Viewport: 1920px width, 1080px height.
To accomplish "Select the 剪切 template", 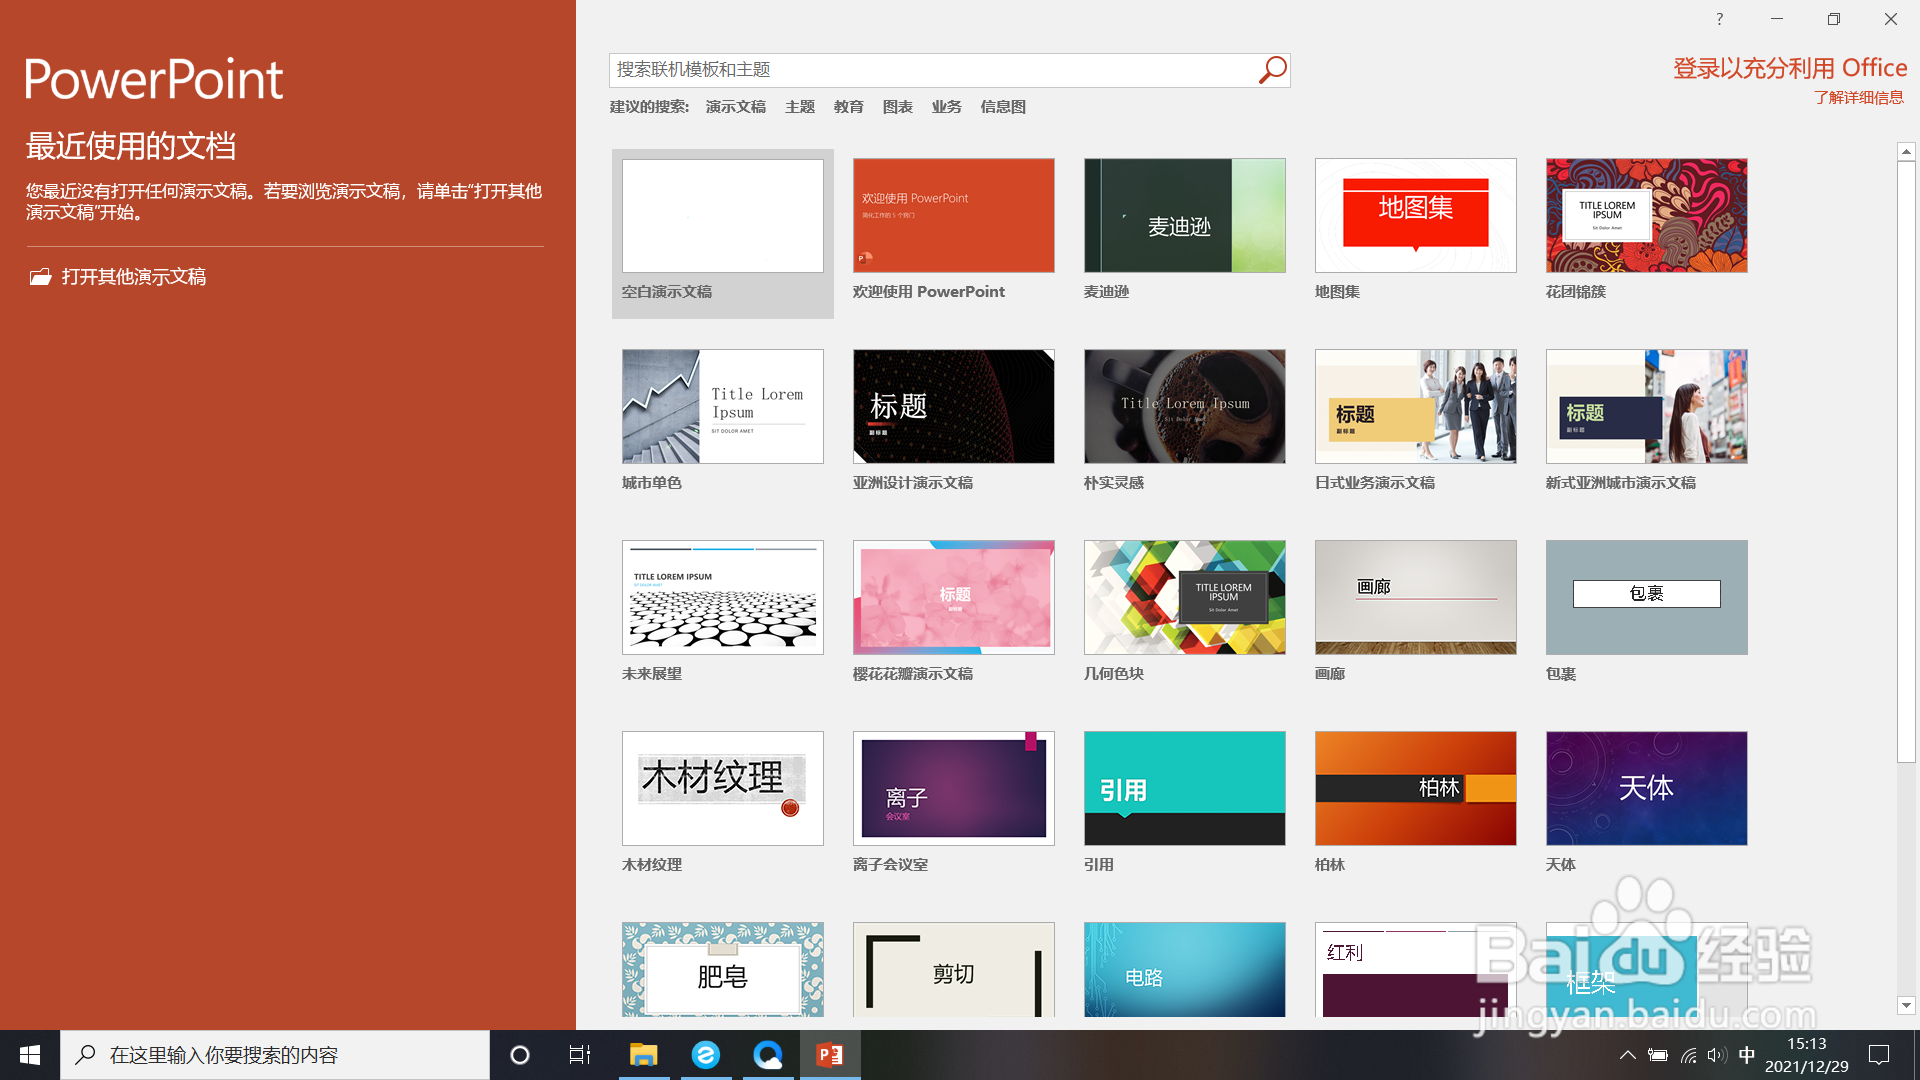I will point(953,969).
